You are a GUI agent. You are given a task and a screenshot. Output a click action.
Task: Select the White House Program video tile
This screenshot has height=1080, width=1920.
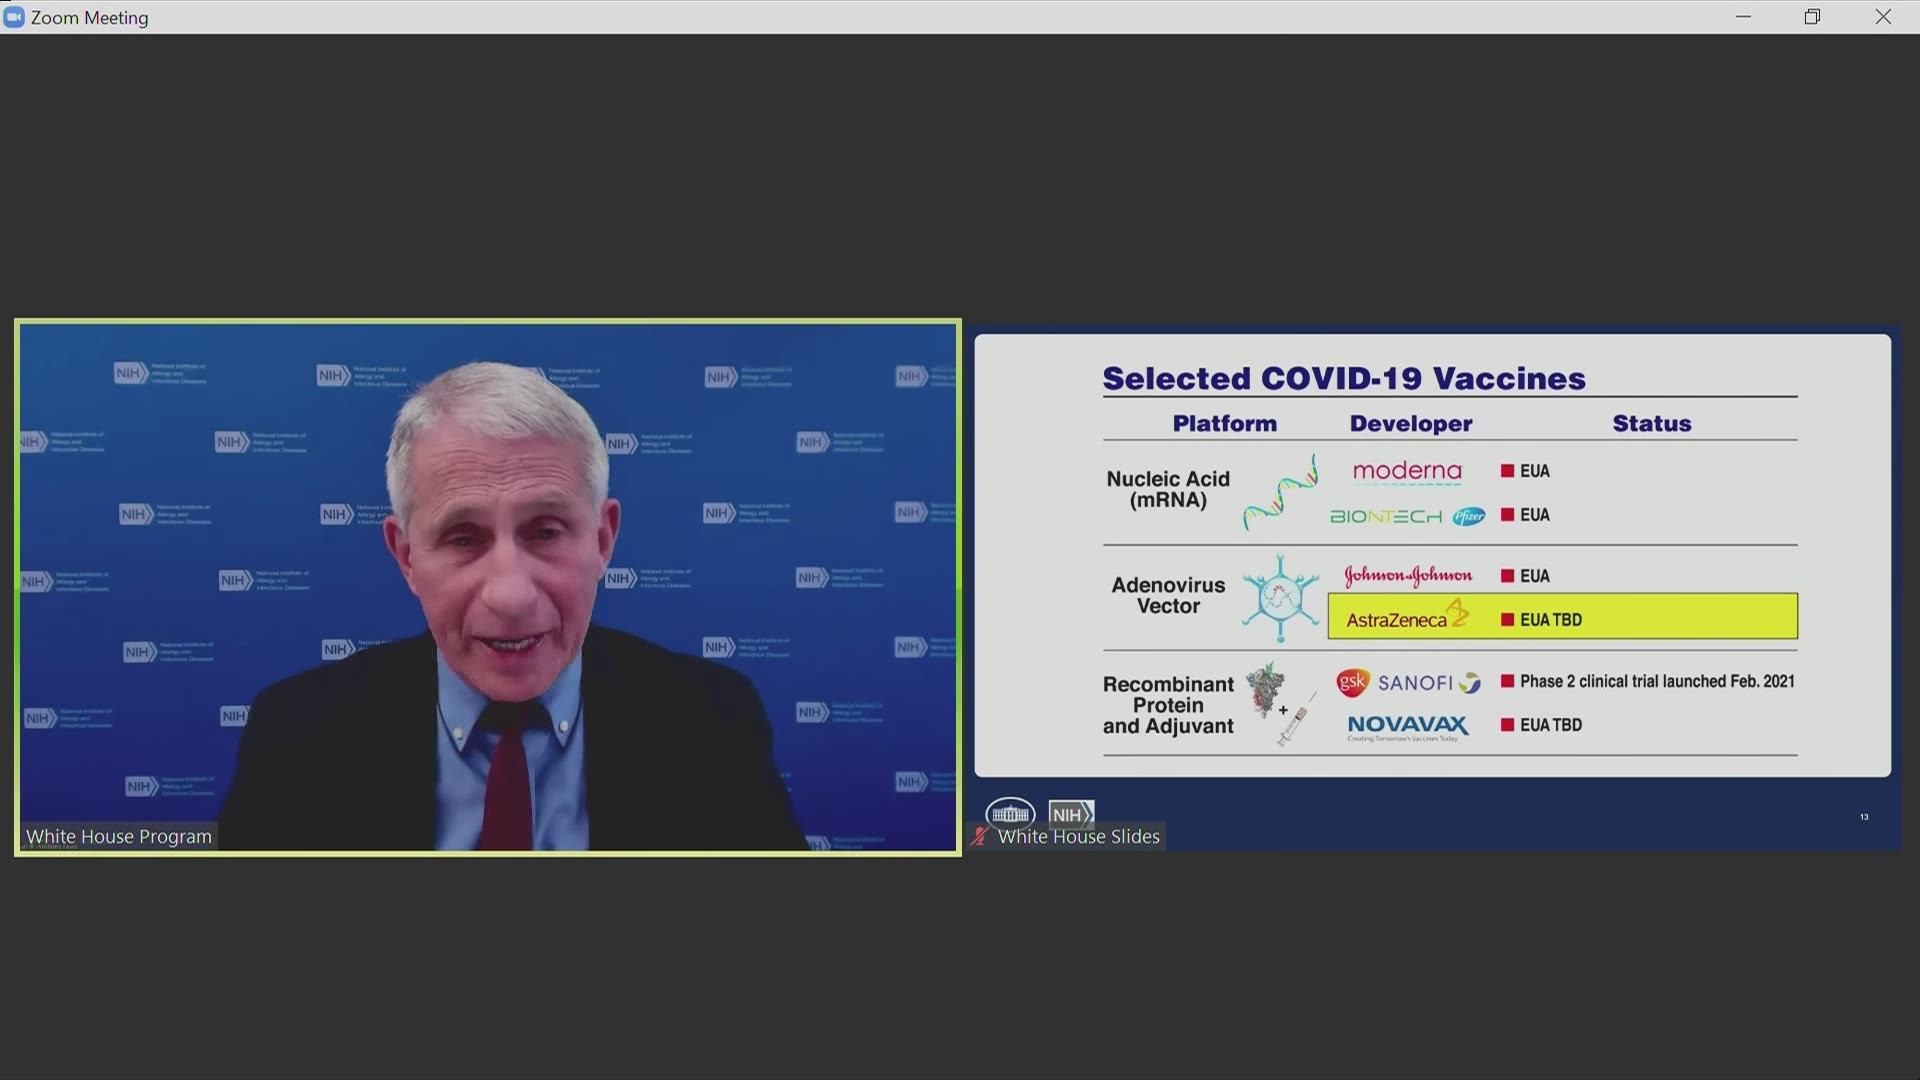[x=488, y=587]
